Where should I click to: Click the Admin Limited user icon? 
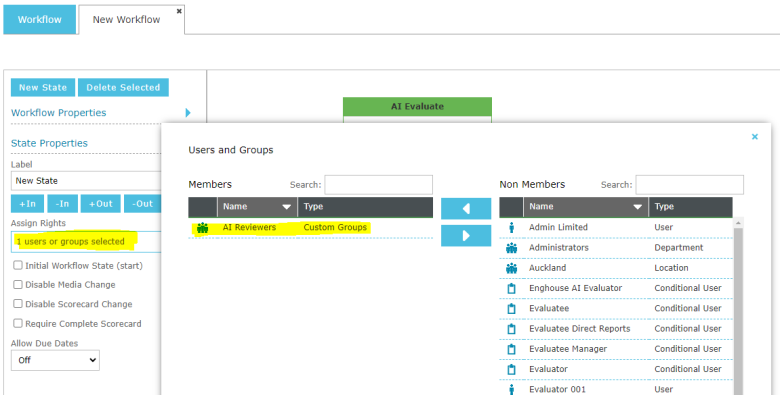pos(511,227)
